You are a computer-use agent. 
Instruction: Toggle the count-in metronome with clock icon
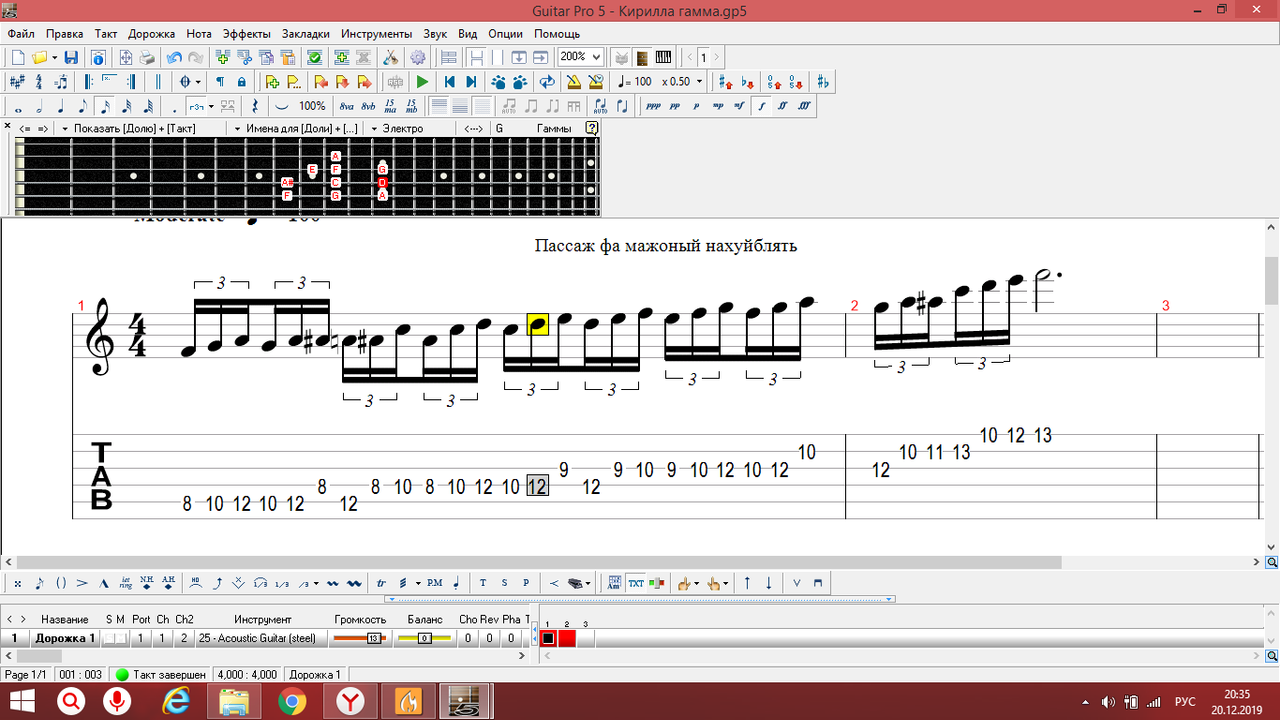pos(596,81)
